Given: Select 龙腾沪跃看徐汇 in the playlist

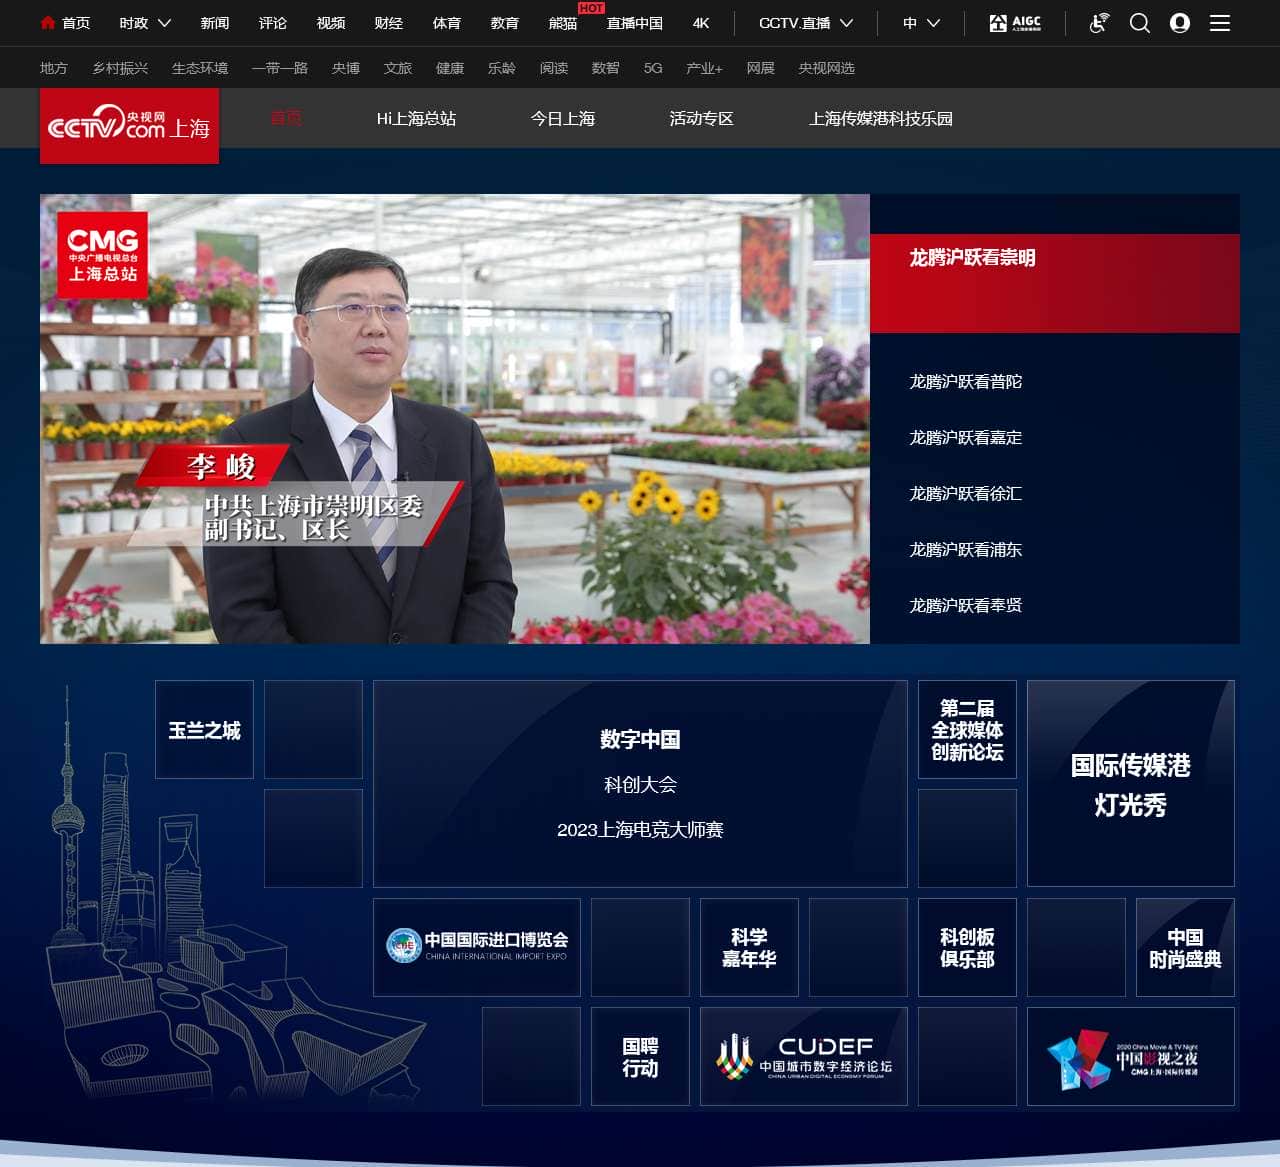Looking at the screenshot, I should 966,493.
